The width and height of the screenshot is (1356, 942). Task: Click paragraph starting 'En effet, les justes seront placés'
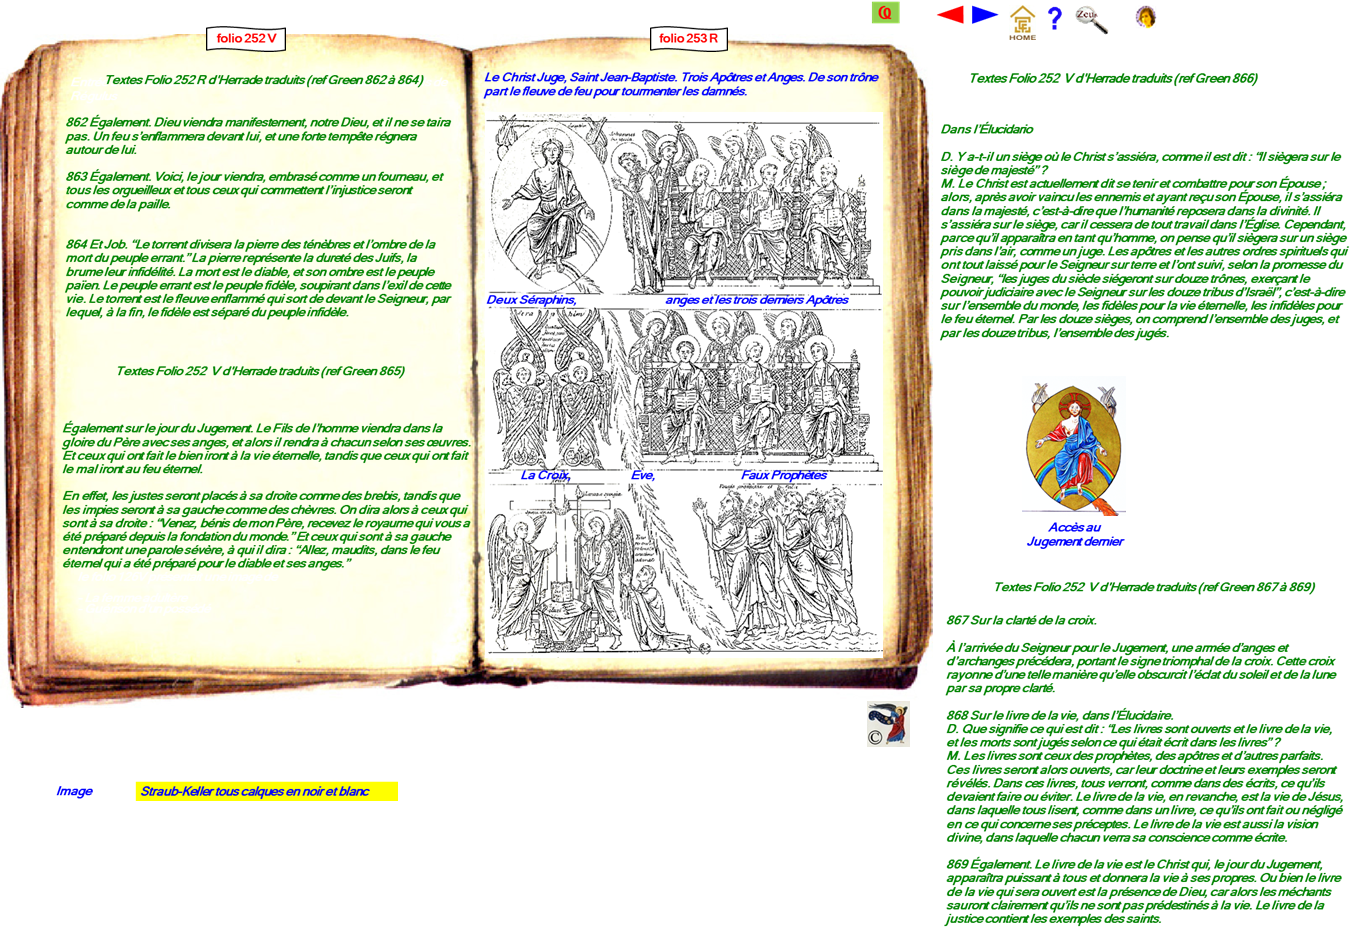[266, 529]
